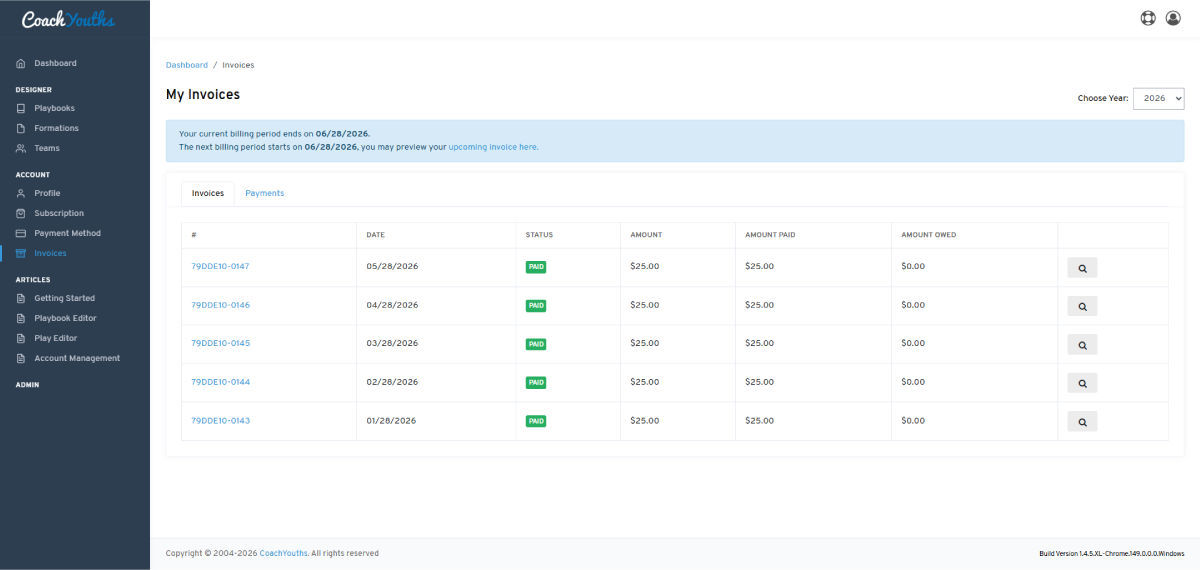View invoice 79DDE10-0143 with magnifier button
The image size is (1200, 570).
tap(1082, 421)
